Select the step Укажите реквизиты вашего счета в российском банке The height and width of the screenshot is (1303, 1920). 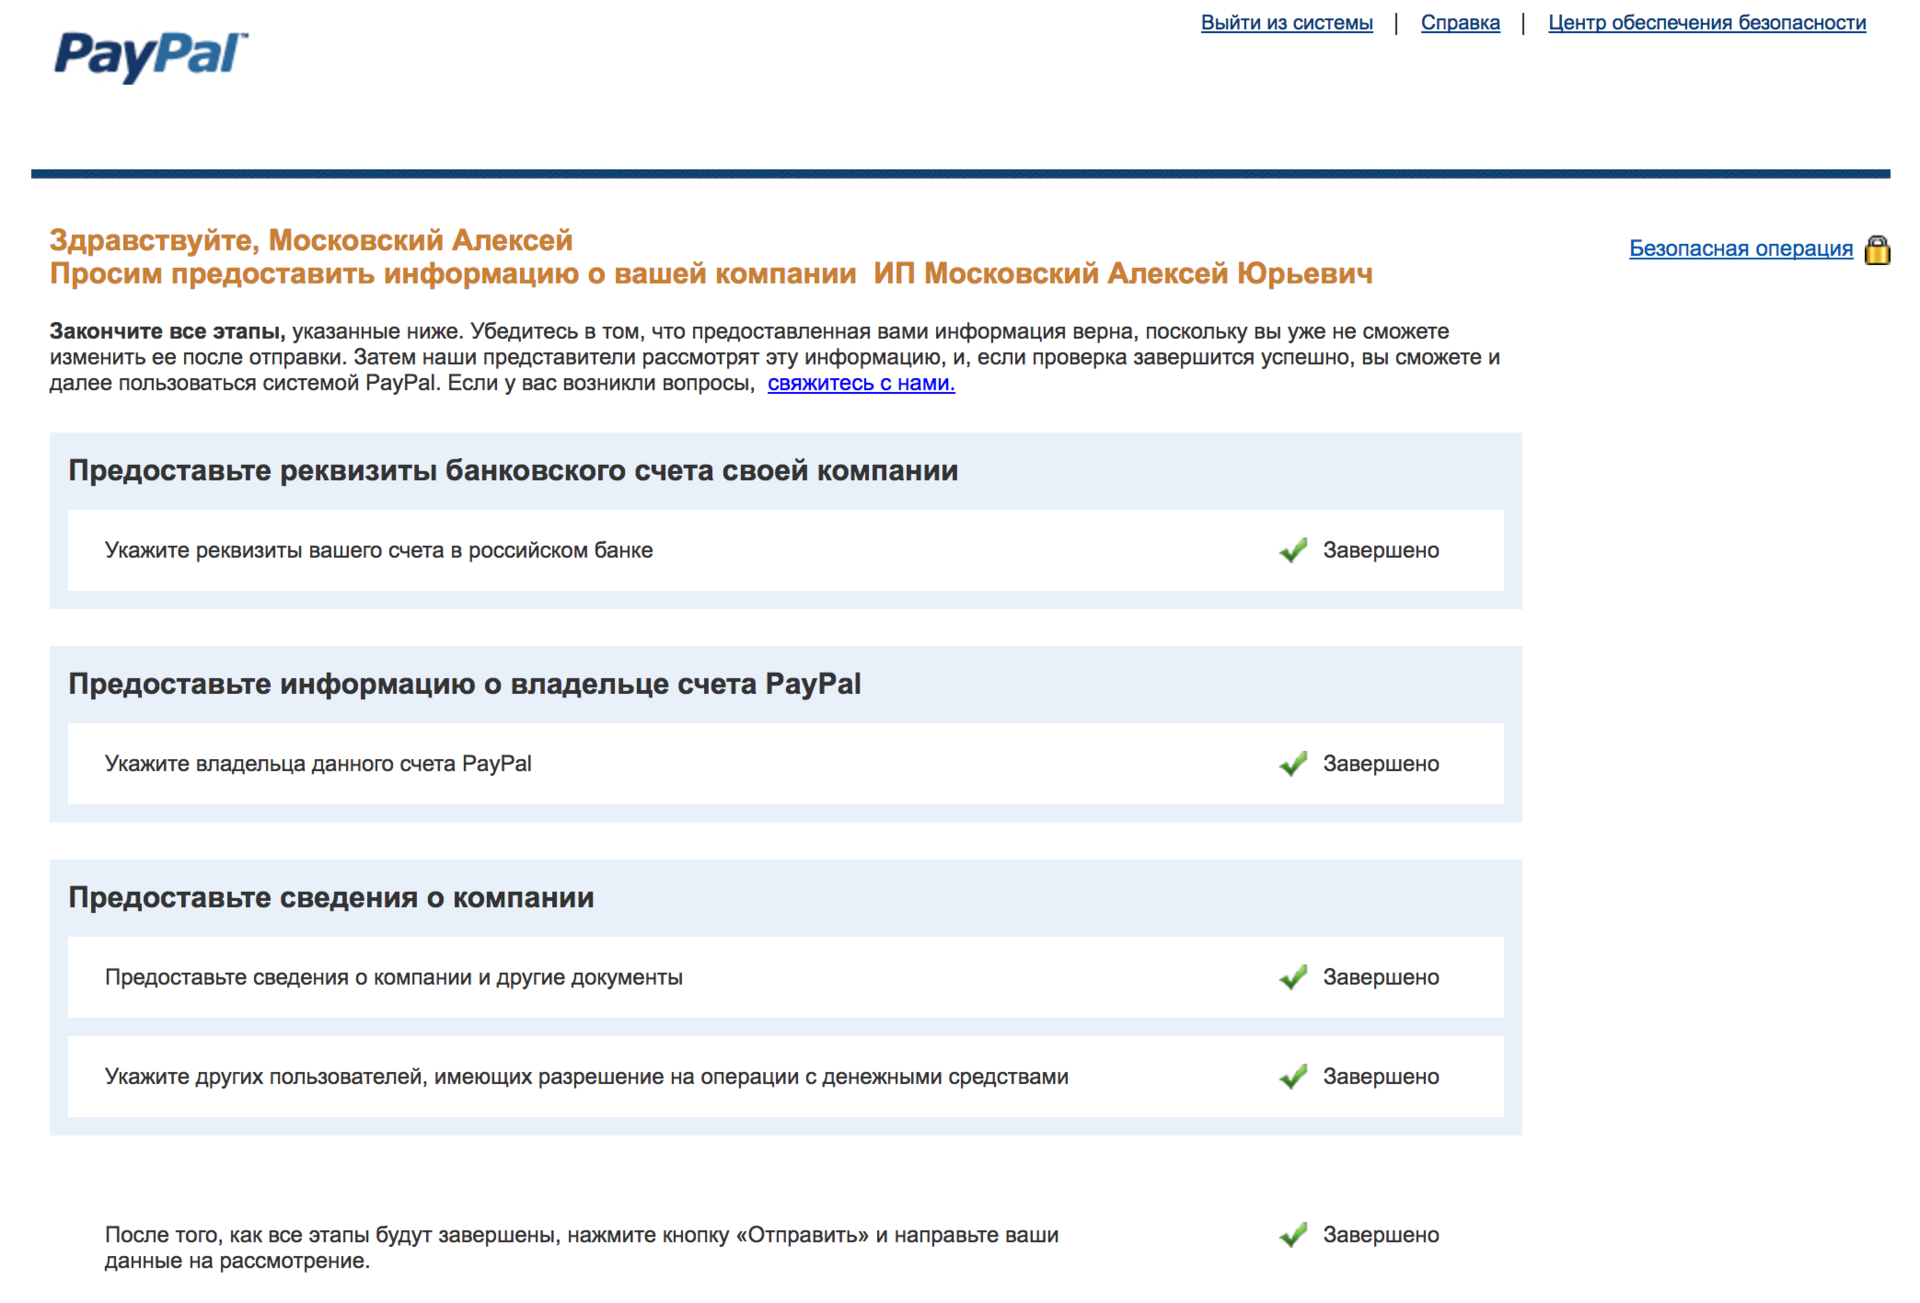click(378, 549)
